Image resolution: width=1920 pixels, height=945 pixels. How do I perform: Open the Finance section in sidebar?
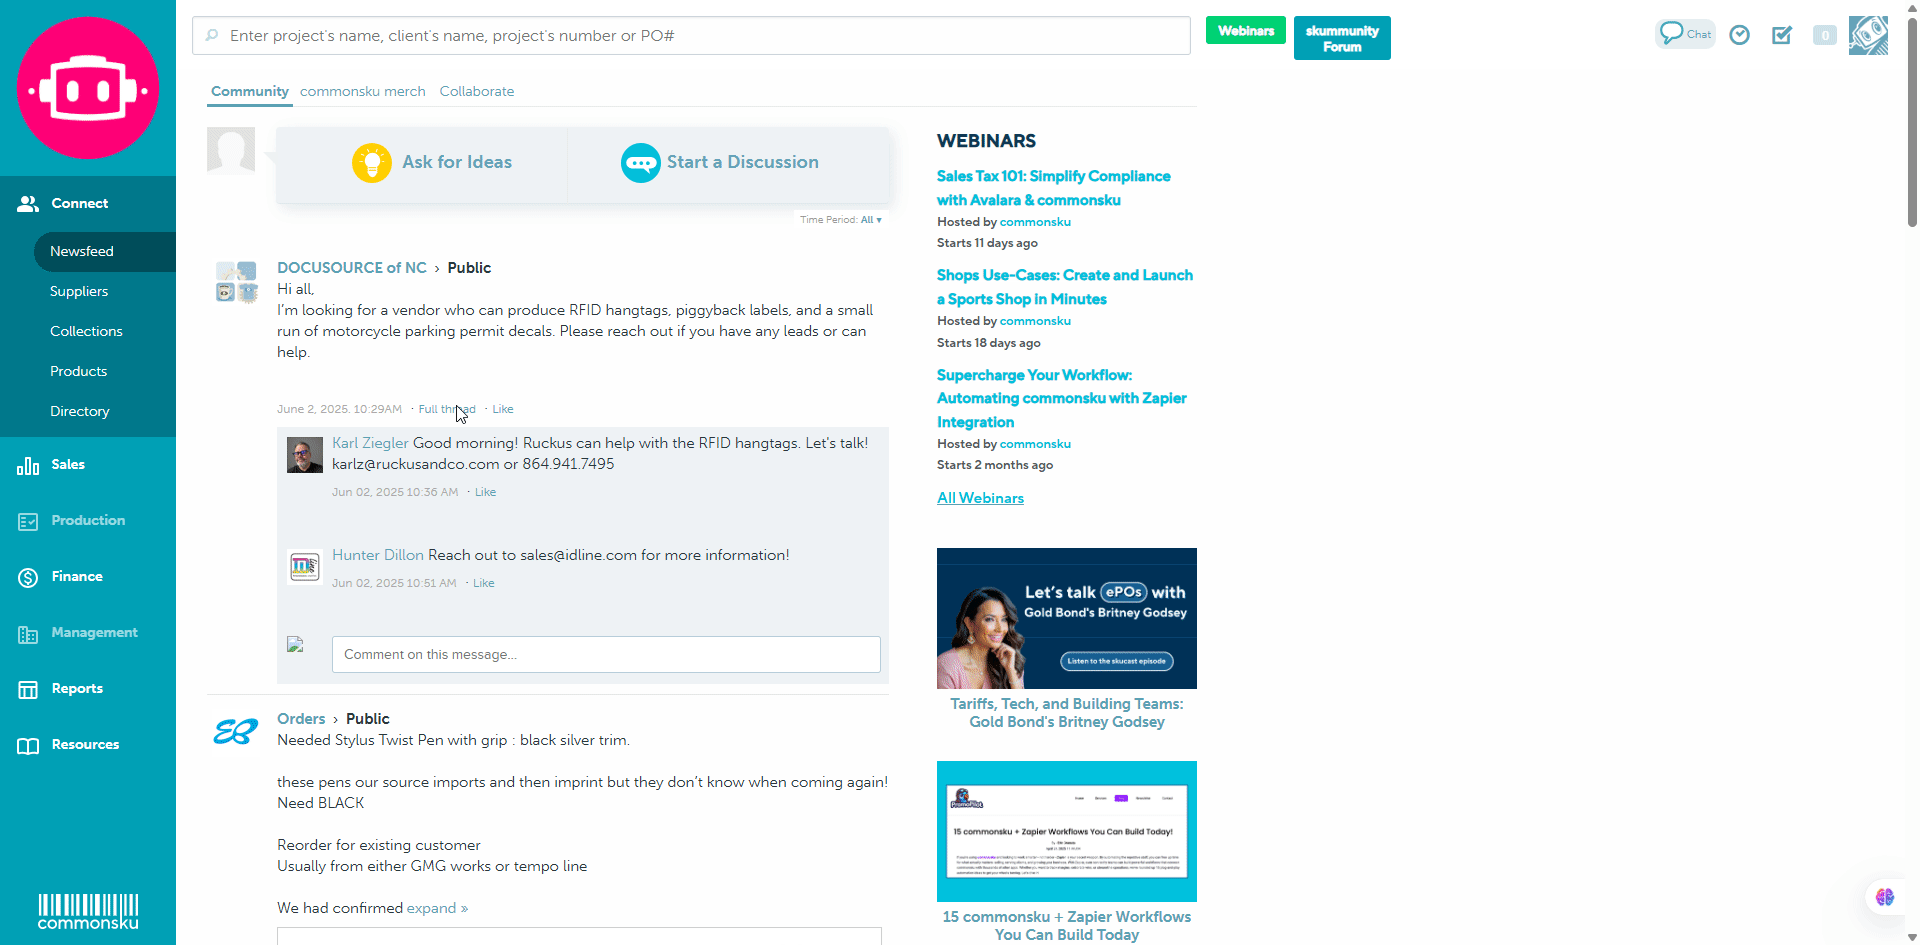pyautogui.click(x=77, y=577)
